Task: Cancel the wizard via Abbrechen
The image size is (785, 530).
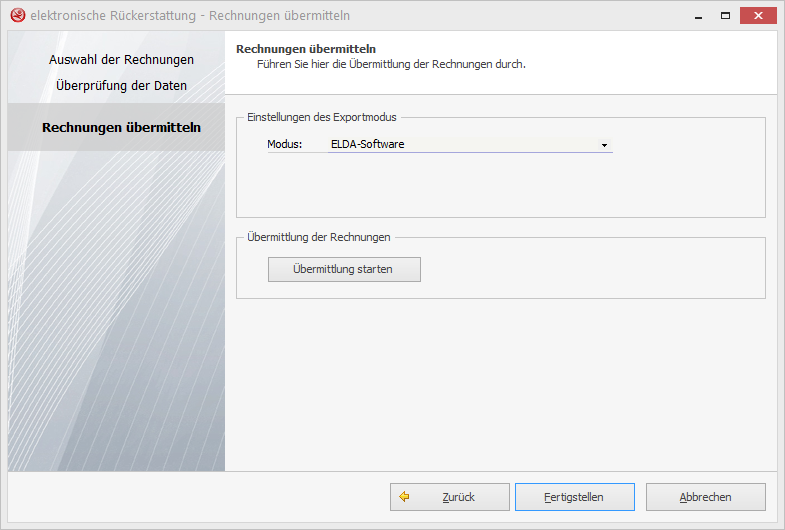Action: tap(705, 497)
